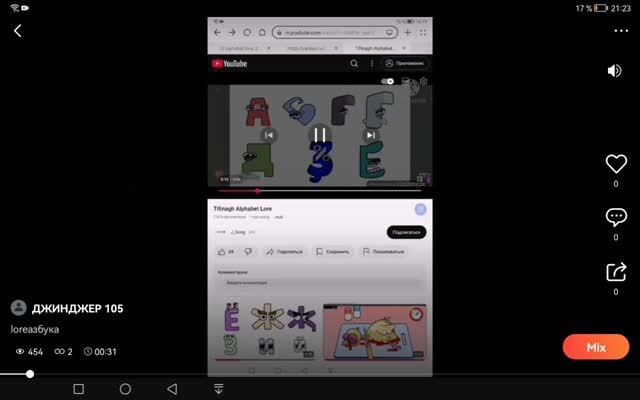Click the playback progress slider handle

[29, 374]
